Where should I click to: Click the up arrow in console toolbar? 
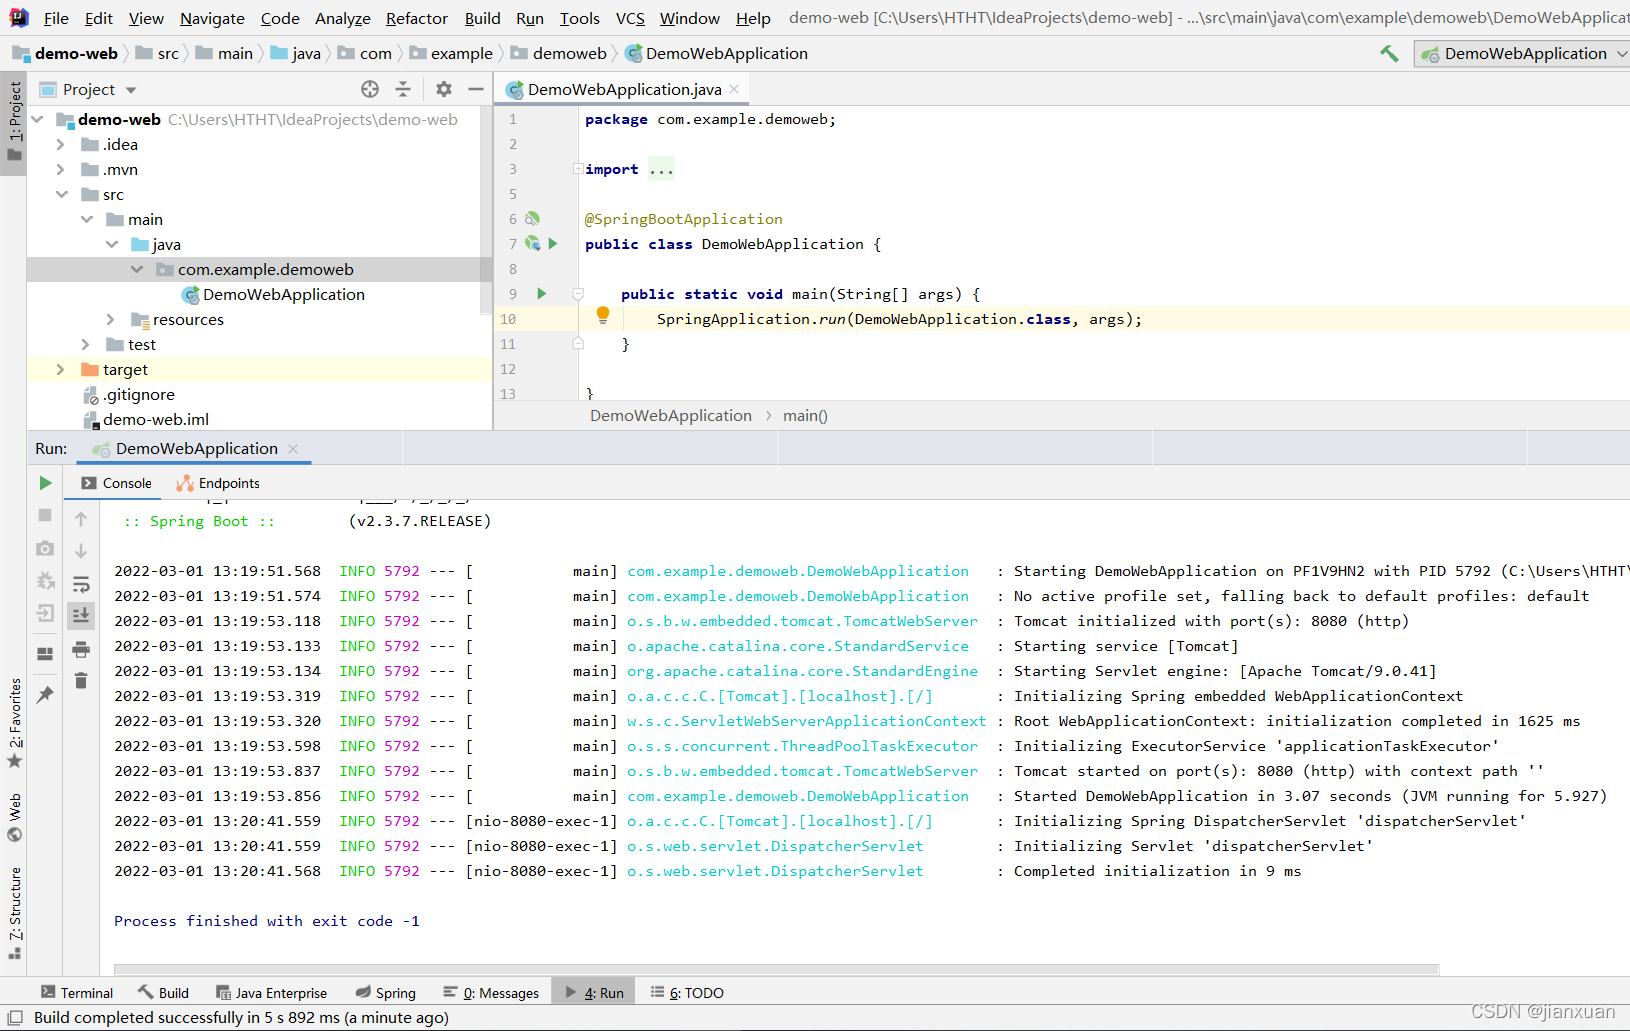click(81, 519)
